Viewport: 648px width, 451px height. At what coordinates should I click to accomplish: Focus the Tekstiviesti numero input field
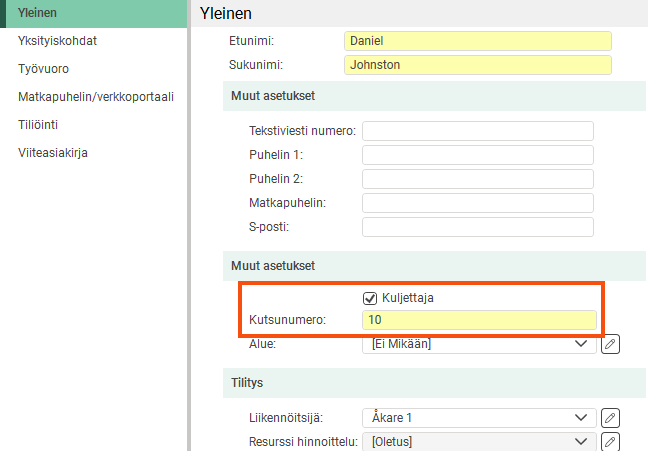(477, 131)
